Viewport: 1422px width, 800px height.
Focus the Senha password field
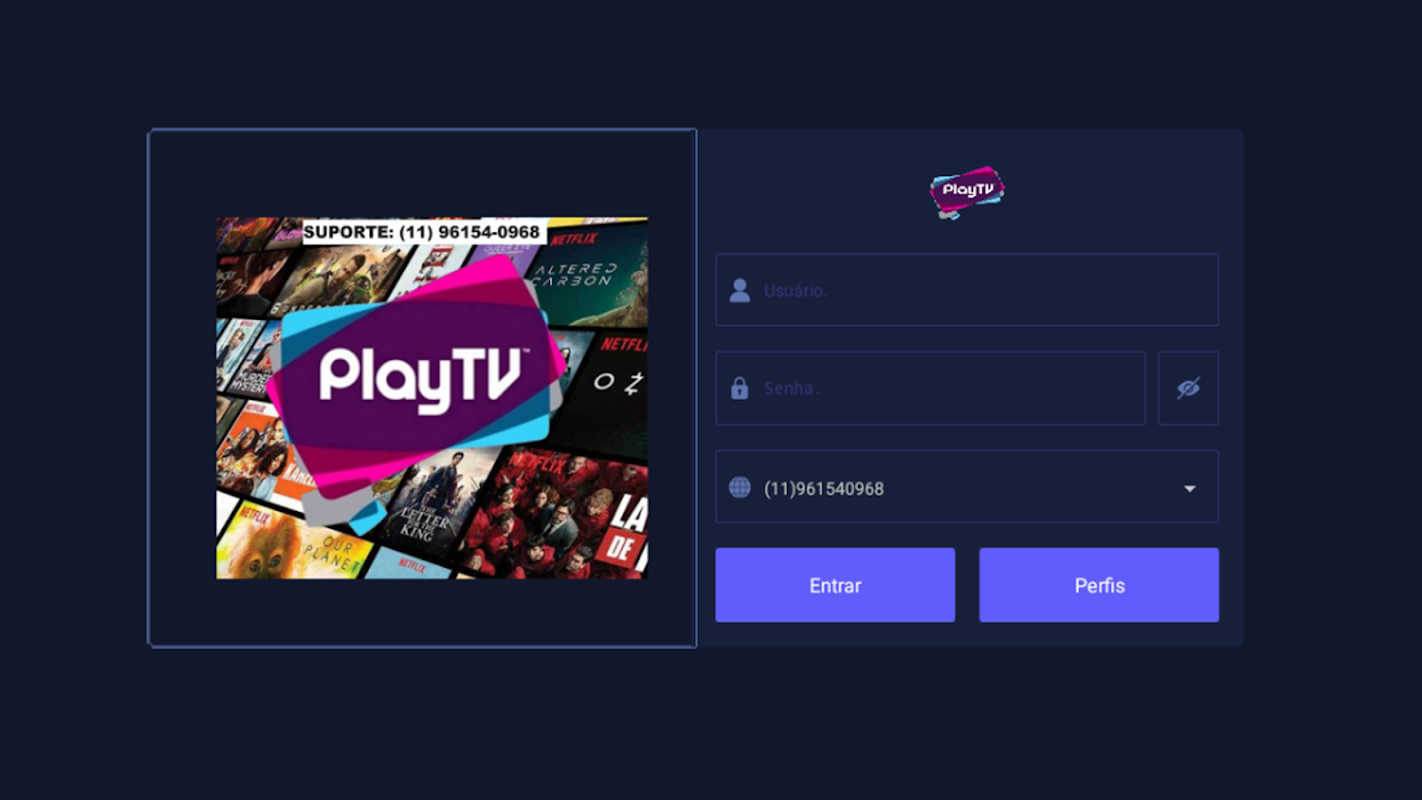(930, 388)
